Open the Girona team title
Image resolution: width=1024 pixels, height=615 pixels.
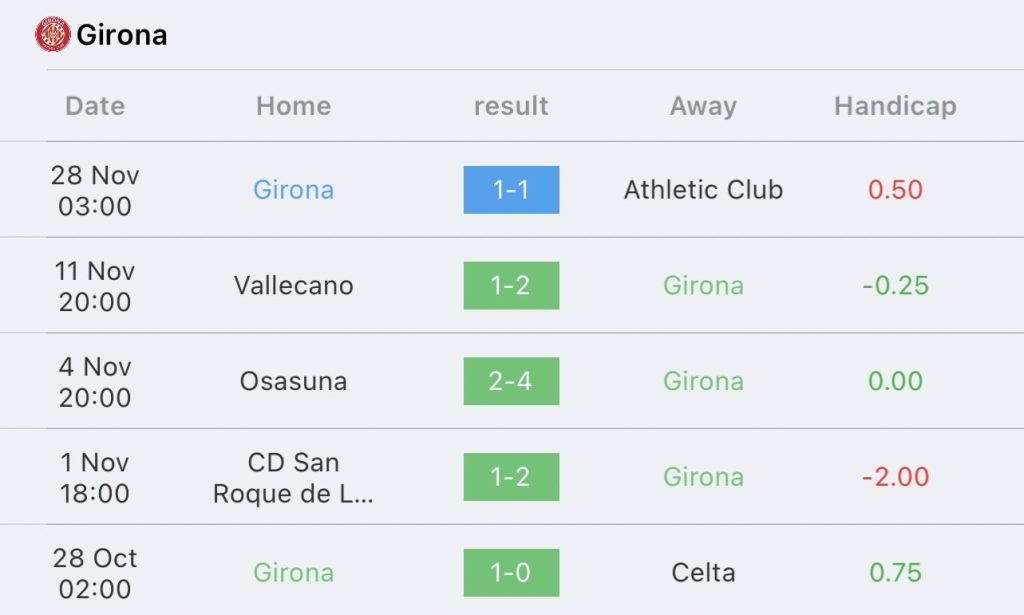pyautogui.click(x=121, y=35)
